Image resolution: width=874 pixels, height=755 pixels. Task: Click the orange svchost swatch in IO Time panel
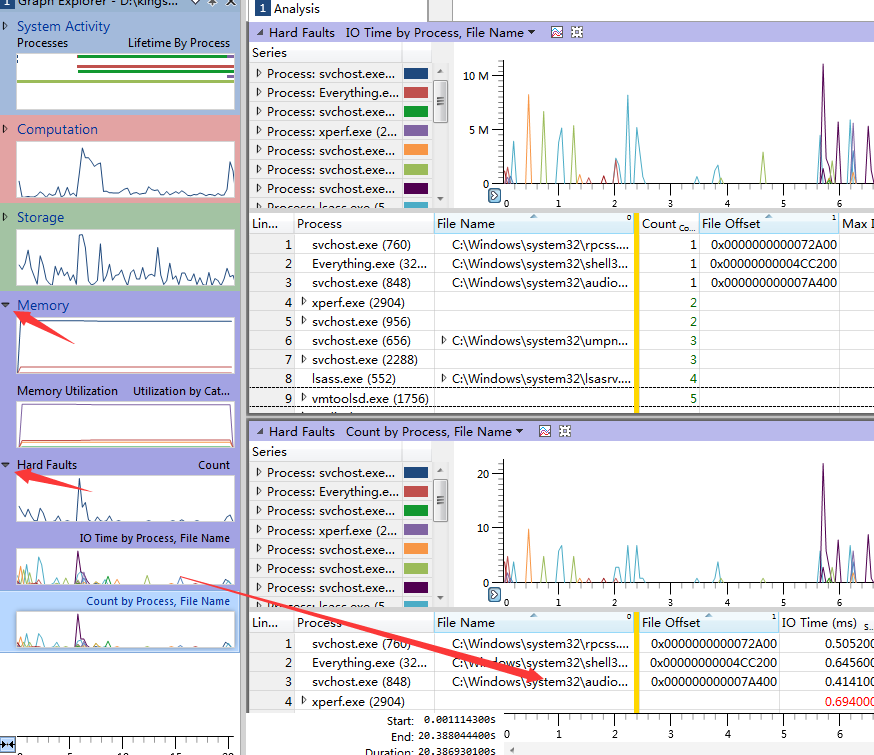pos(416,150)
